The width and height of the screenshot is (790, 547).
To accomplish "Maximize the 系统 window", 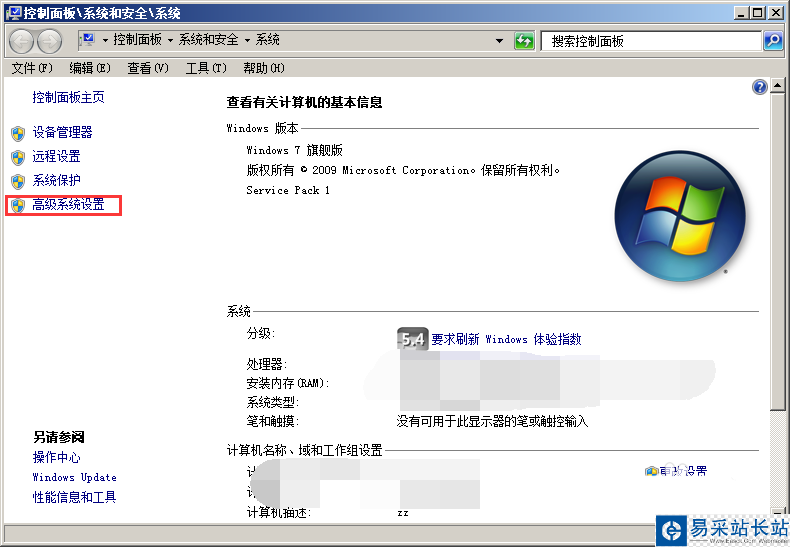I will [x=757, y=13].
